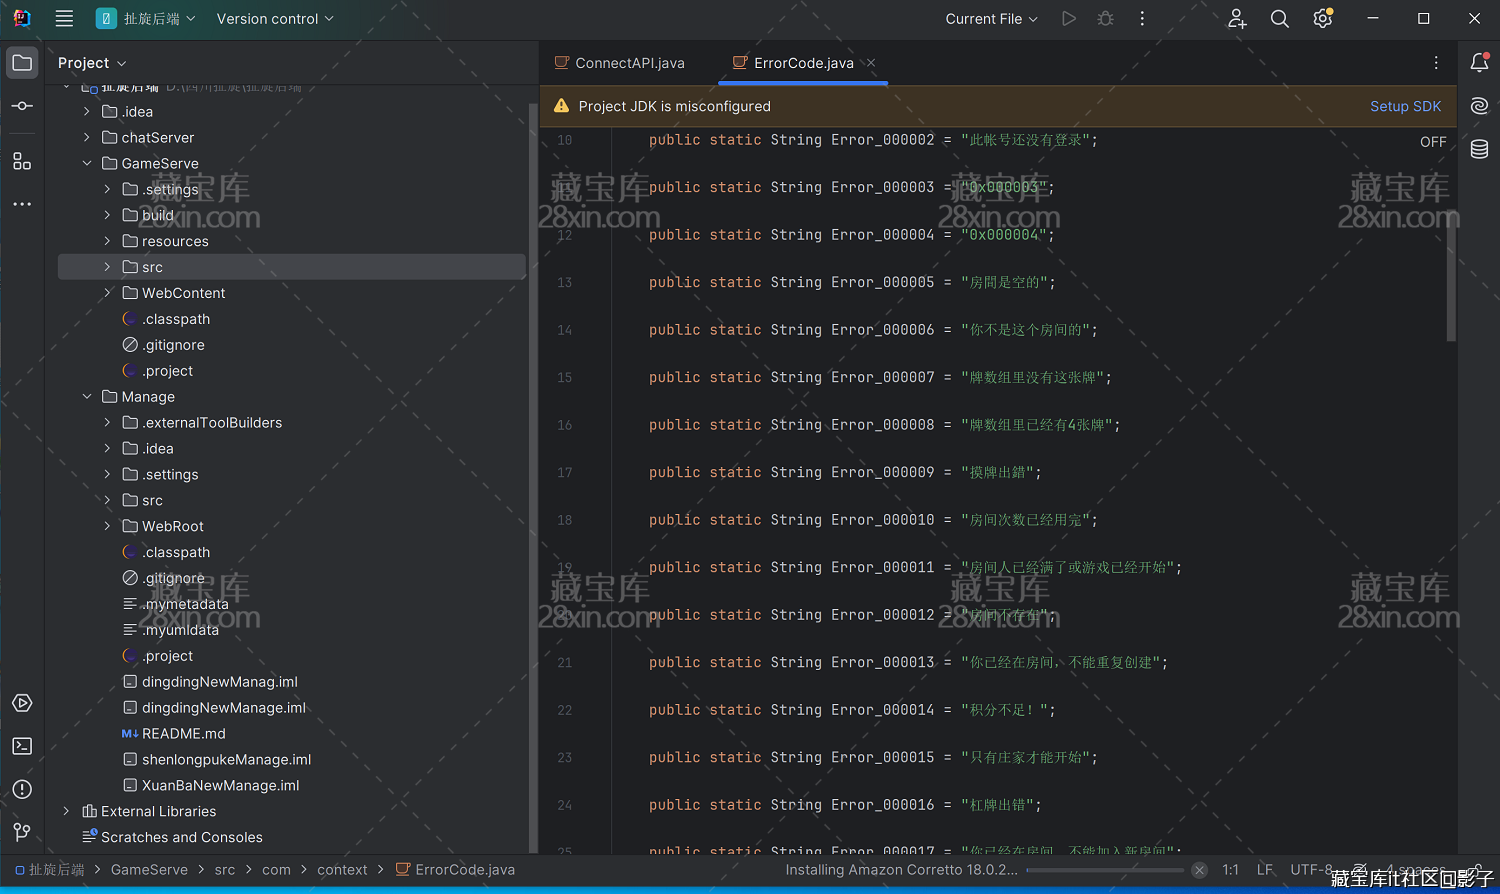
Task: Click ErrorCode.java in the breadcrumb bar
Action: pyautogui.click(x=455, y=870)
